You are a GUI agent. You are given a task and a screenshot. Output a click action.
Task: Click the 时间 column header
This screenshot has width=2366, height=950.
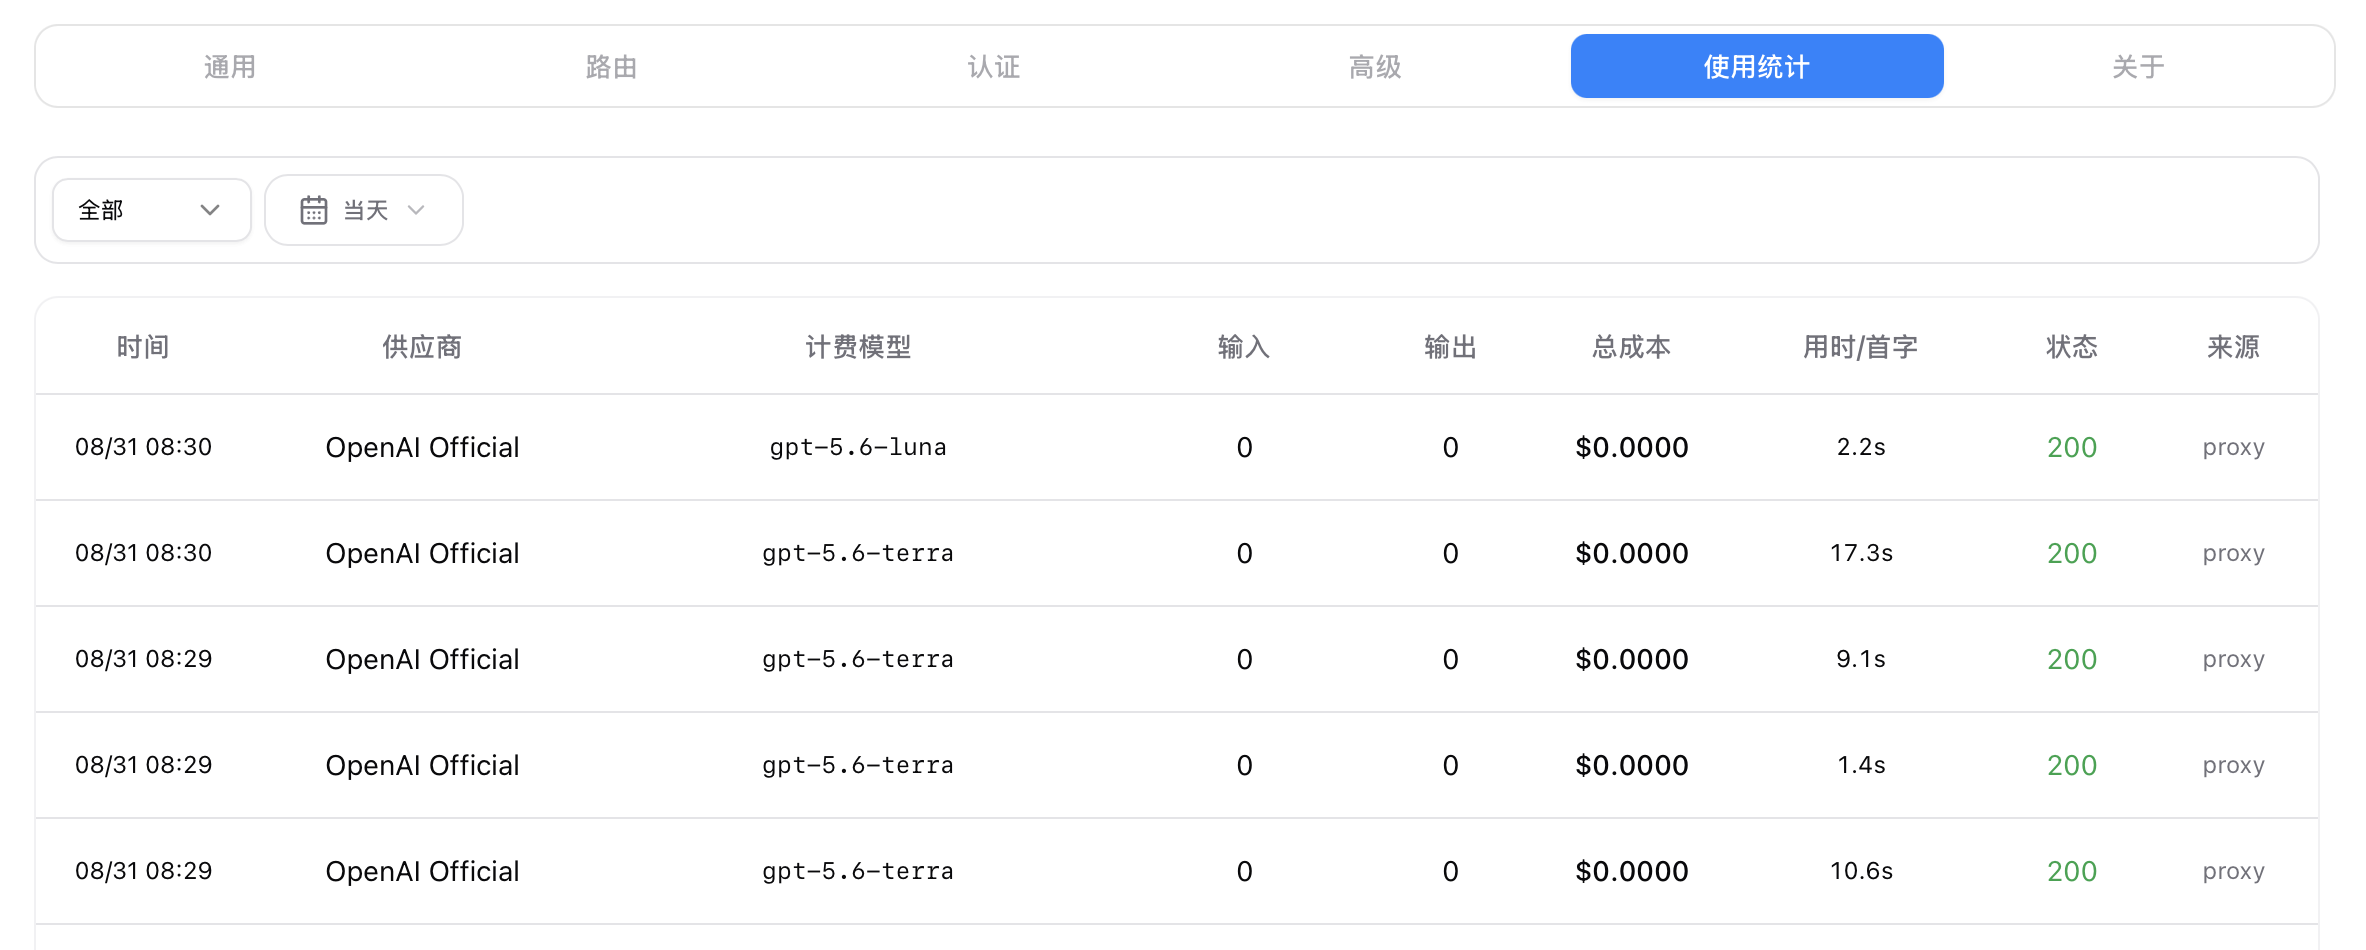(x=143, y=347)
